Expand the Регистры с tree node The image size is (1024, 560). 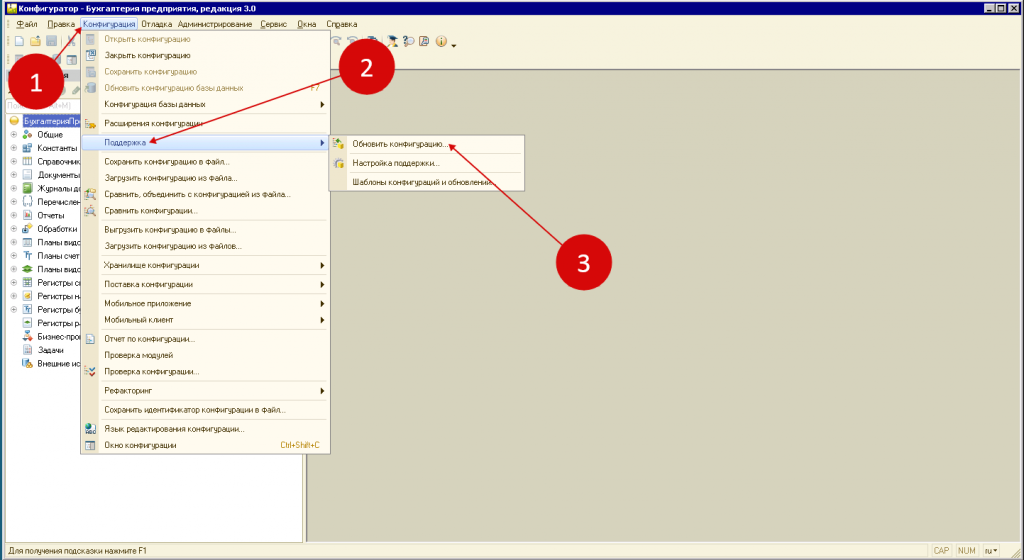(14, 283)
